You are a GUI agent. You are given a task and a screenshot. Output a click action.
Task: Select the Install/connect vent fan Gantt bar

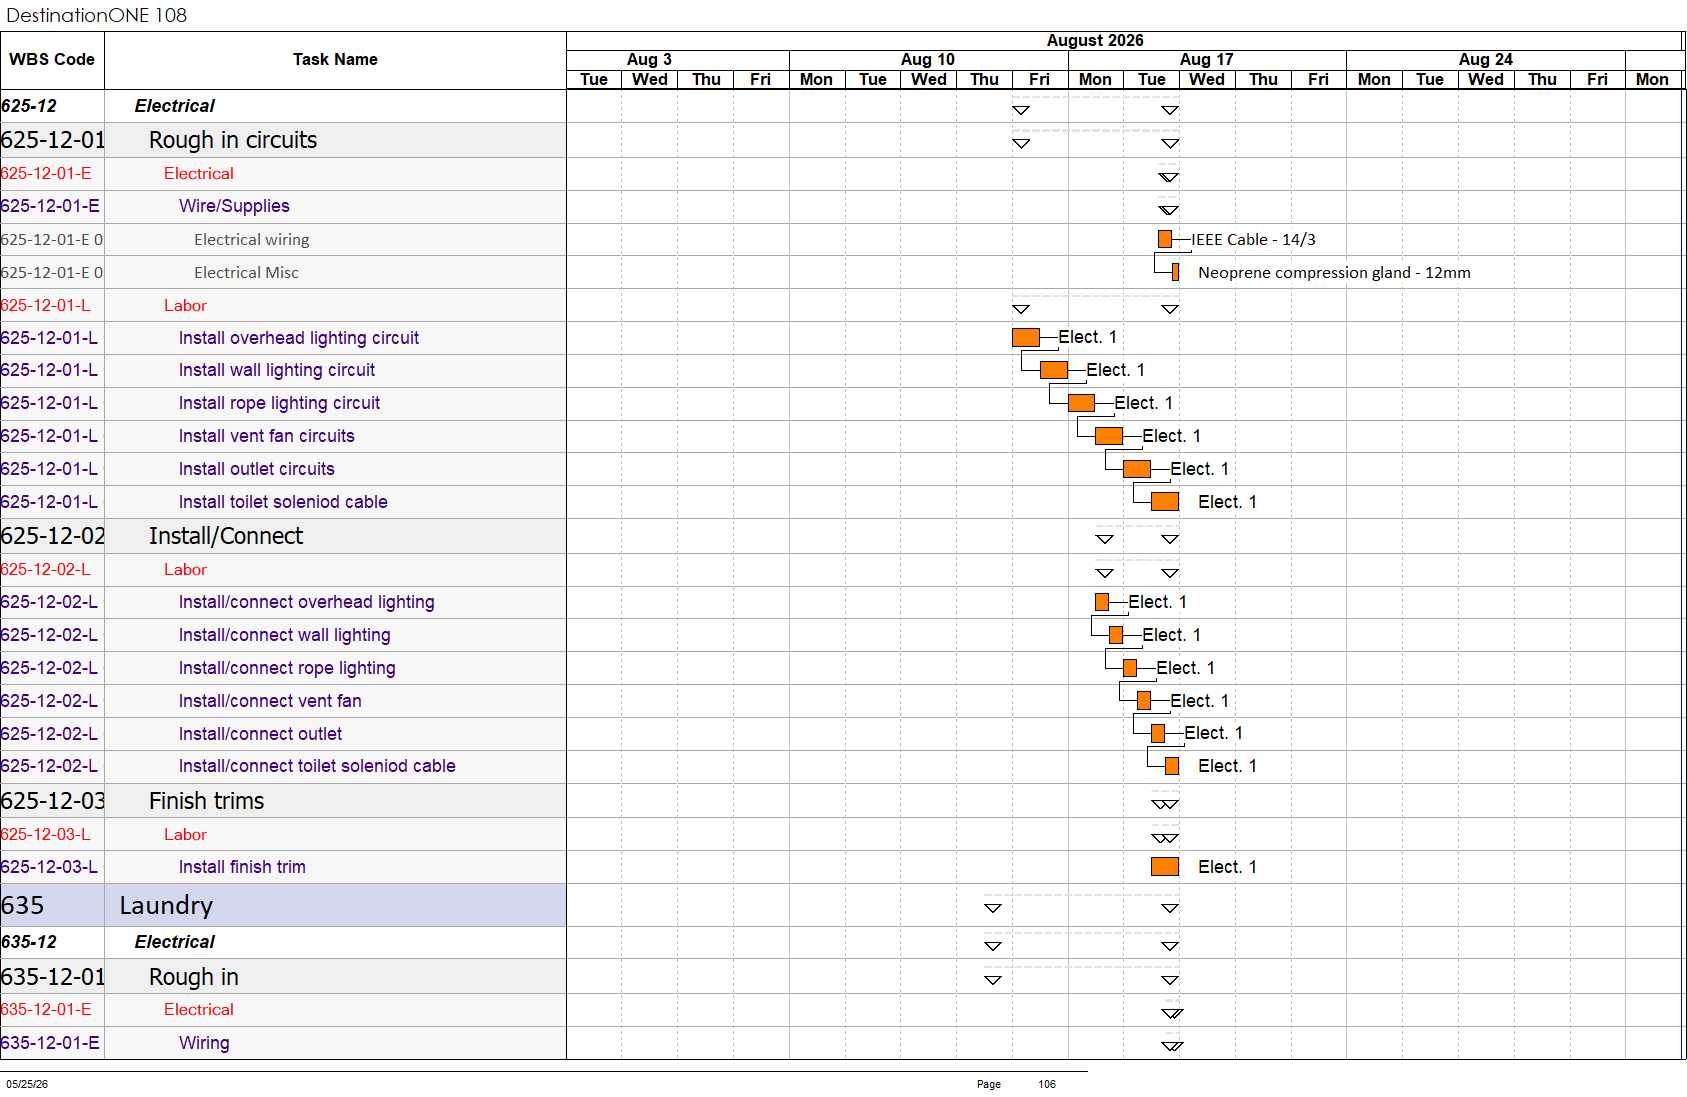1144,701
